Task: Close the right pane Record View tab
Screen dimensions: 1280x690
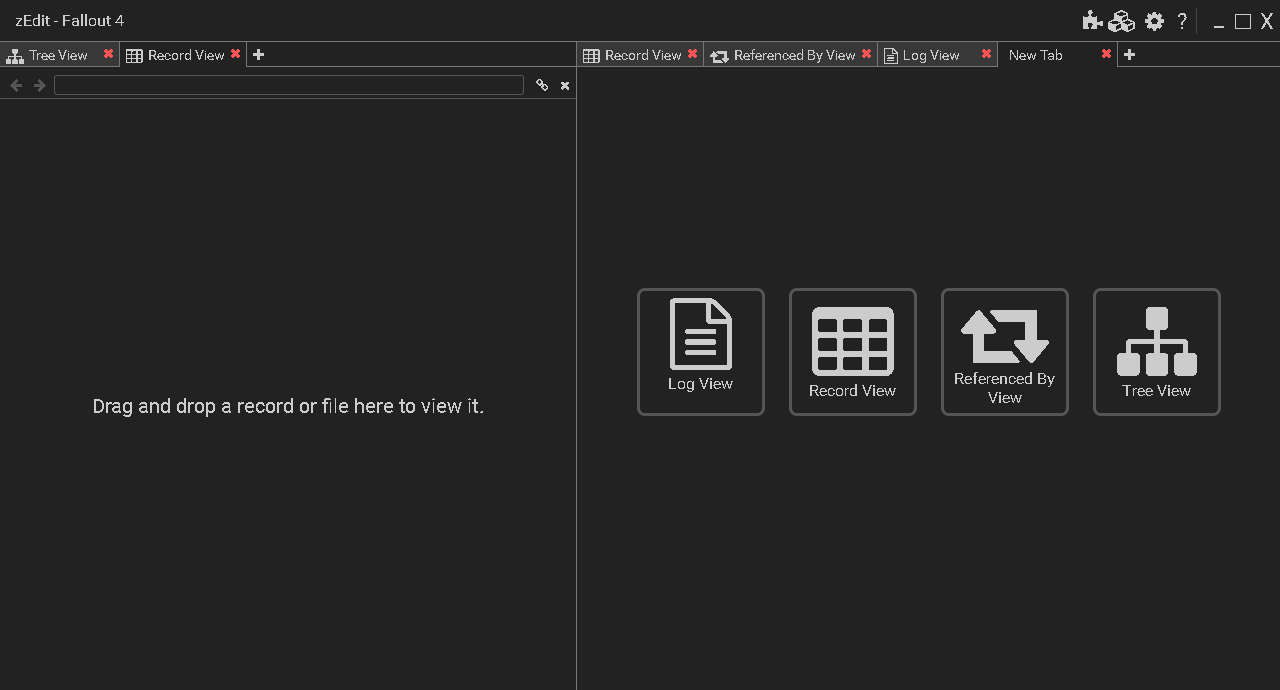Action: [x=692, y=54]
